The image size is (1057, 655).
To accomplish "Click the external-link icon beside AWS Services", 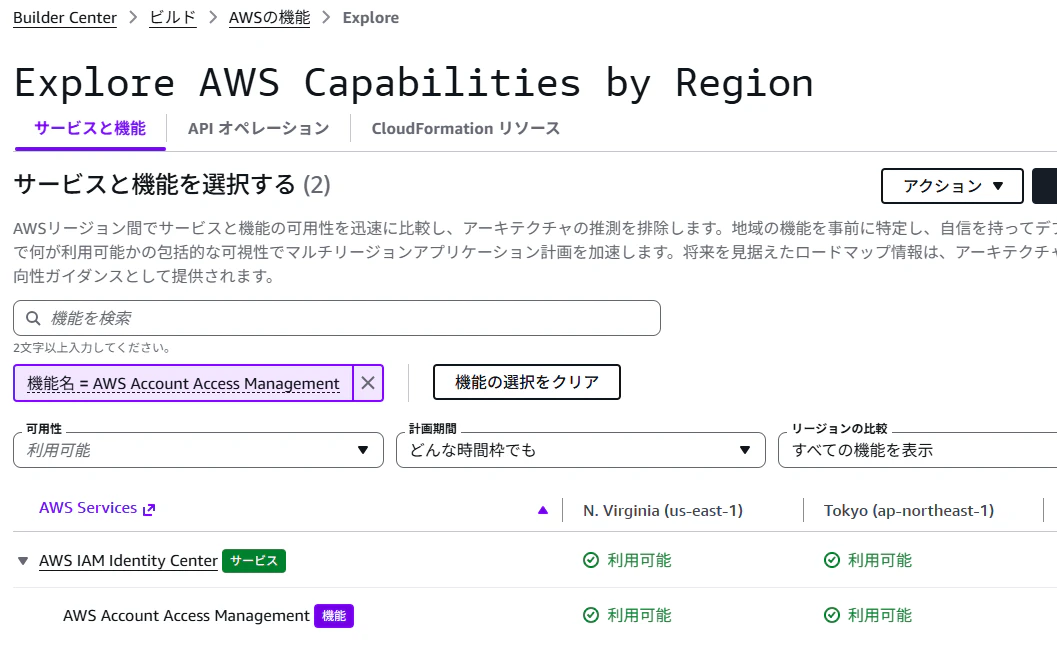I will pos(149,509).
